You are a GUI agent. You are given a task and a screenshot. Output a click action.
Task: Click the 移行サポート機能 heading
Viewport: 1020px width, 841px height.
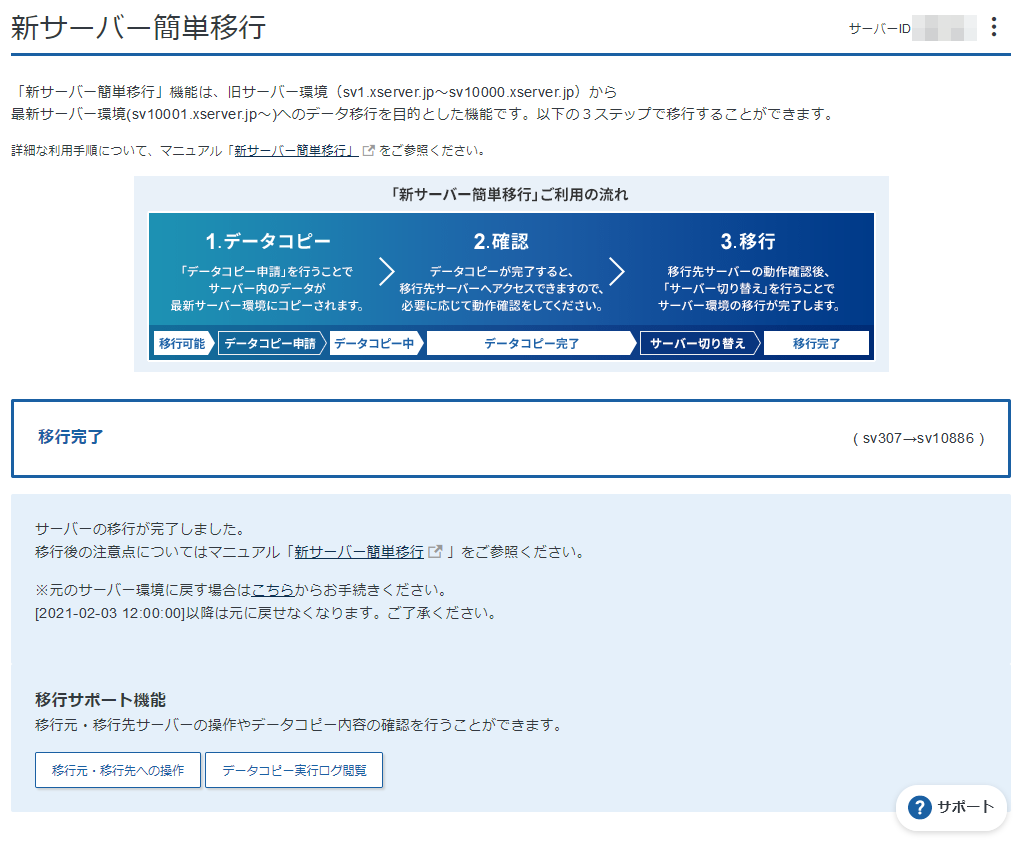(x=101, y=700)
